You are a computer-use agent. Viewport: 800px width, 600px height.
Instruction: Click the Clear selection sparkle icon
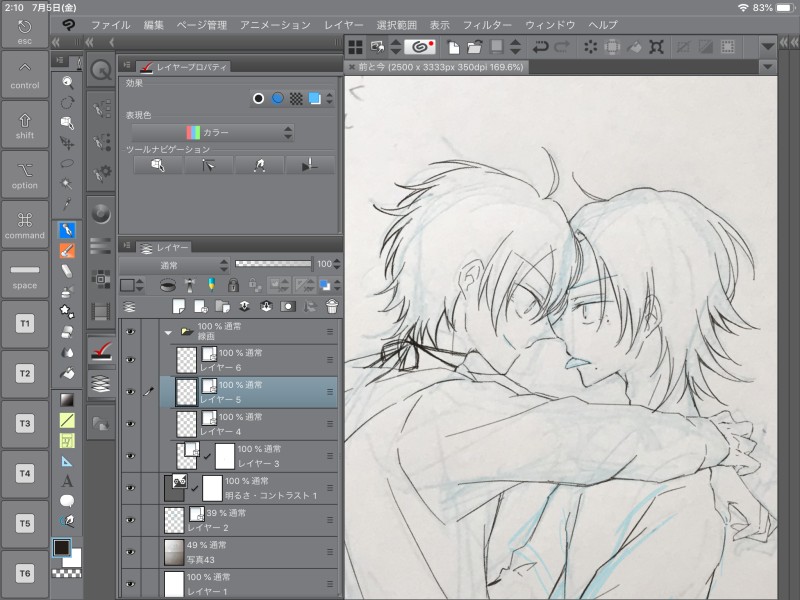590,47
